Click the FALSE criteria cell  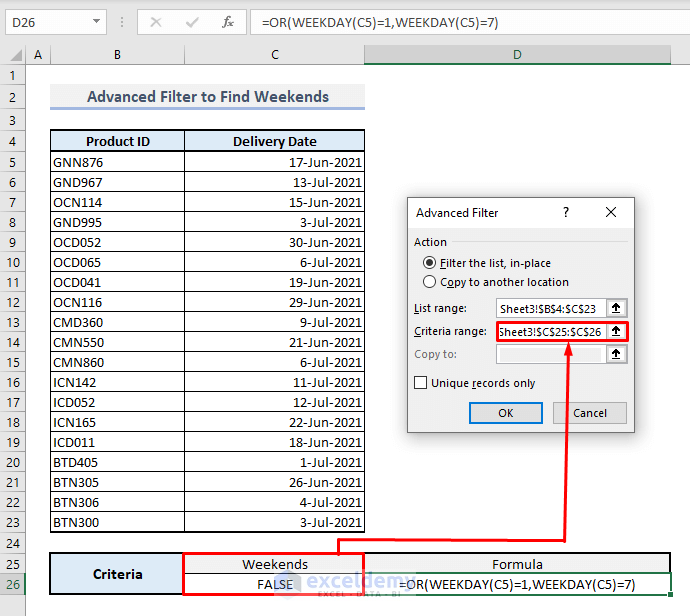274,584
